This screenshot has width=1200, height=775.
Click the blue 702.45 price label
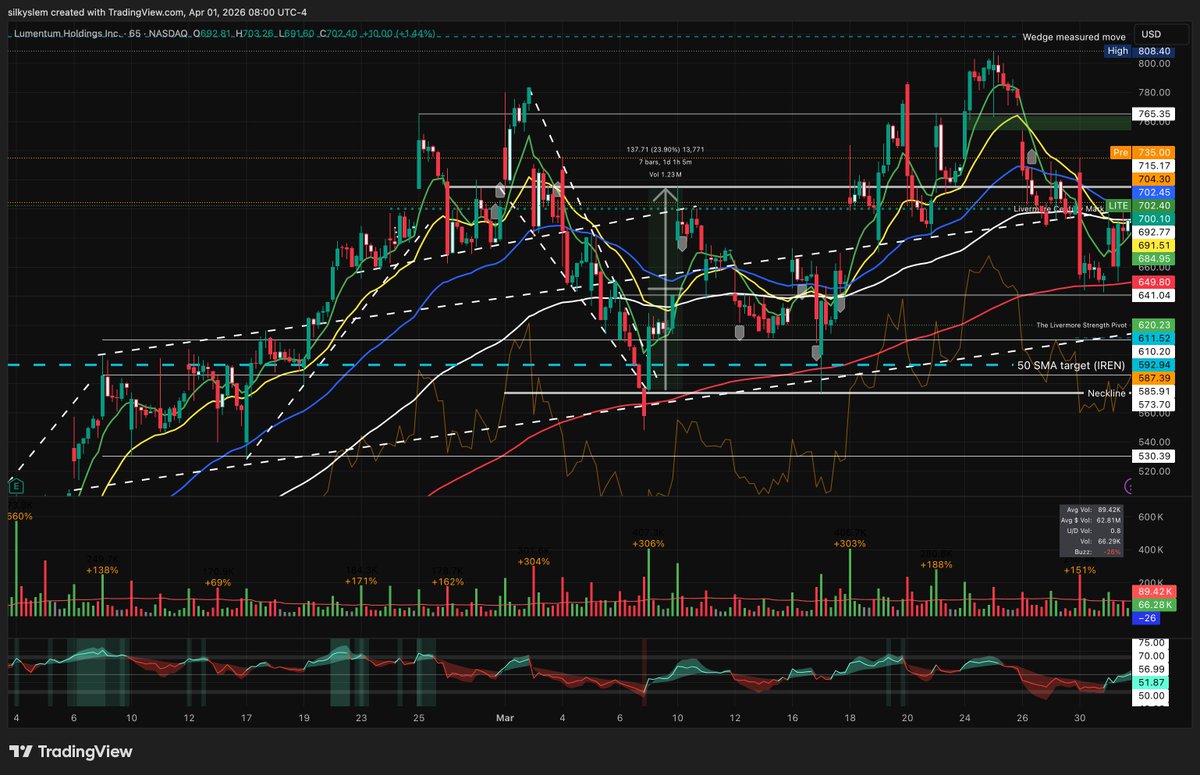1153,191
